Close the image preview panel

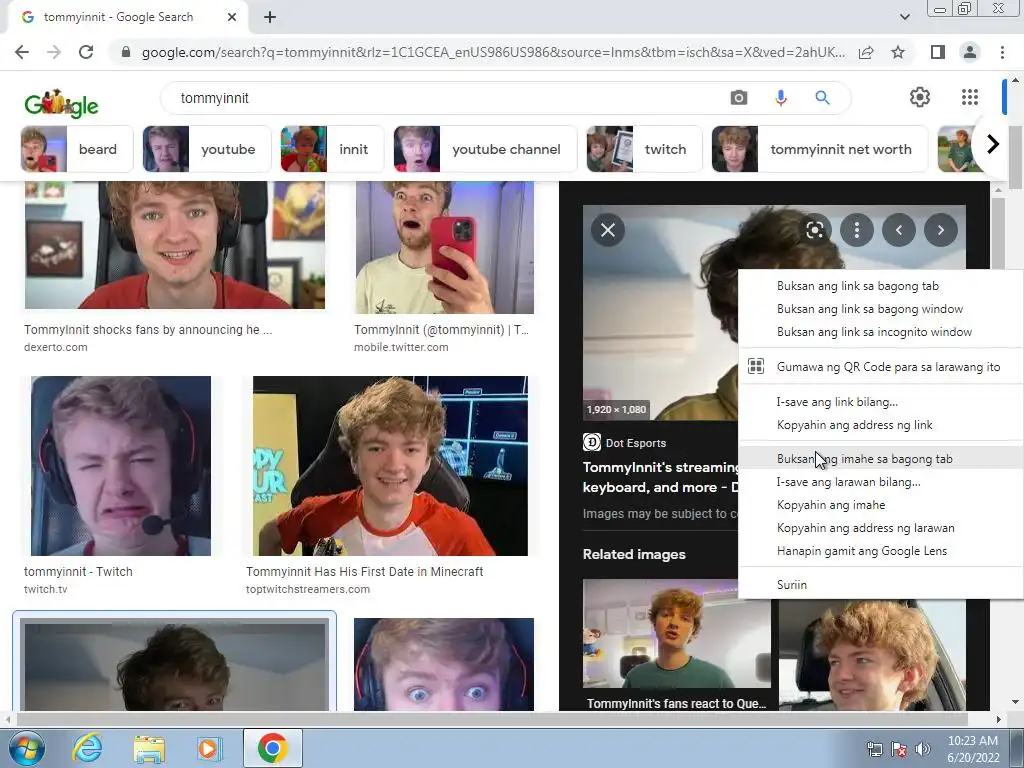coord(607,230)
